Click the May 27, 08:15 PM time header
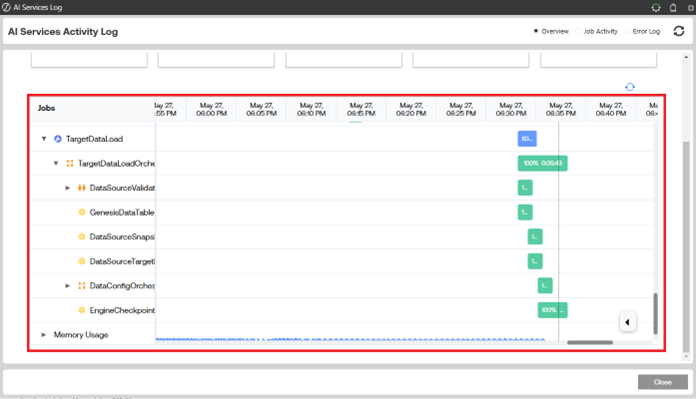The image size is (696, 399). click(361, 109)
